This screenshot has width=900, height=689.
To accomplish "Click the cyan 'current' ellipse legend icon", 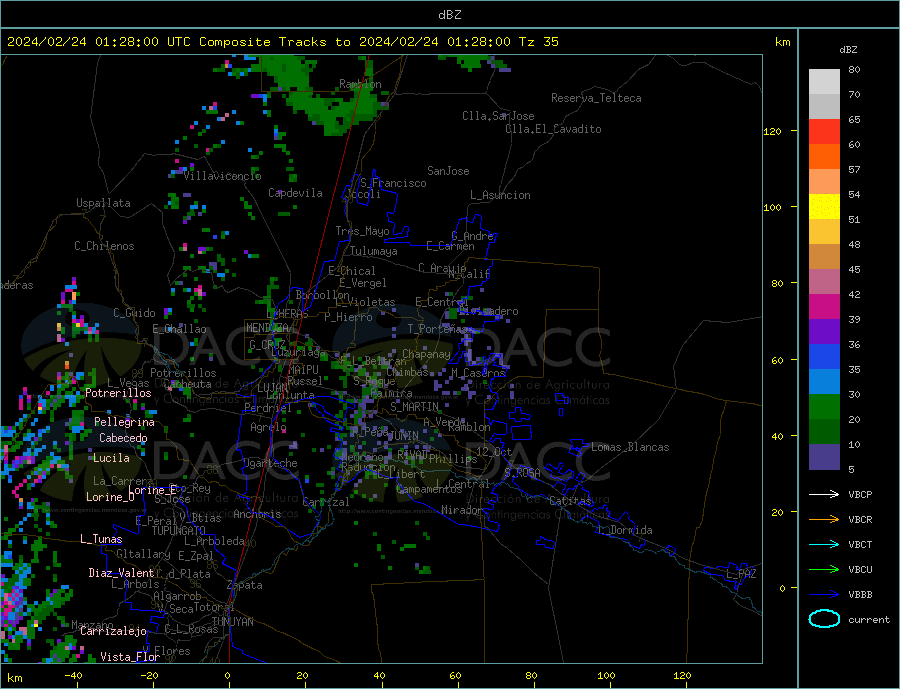I will click(824, 619).
